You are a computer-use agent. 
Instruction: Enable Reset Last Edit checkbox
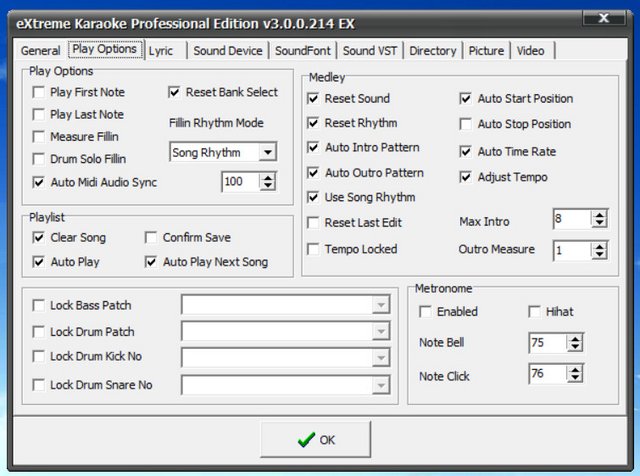pyautogui.click(x=313, y=223)
